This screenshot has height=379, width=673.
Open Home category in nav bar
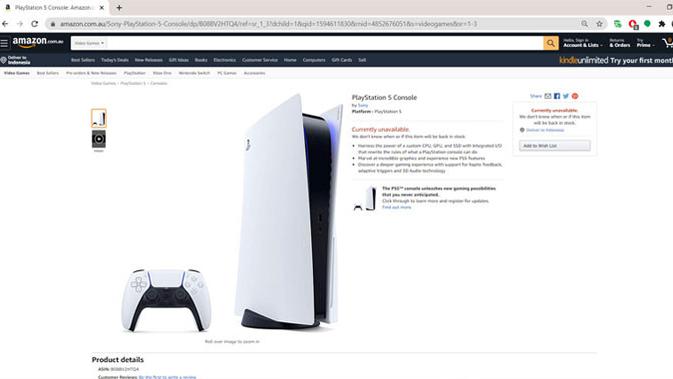point(290,60)
